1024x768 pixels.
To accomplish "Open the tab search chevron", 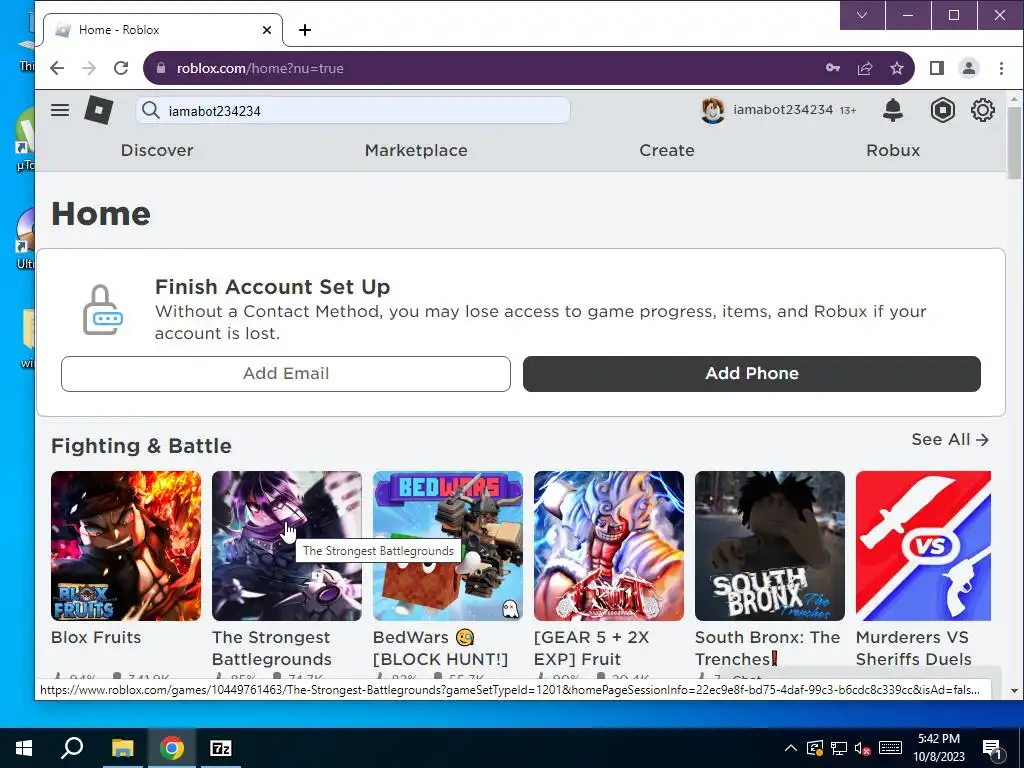I will (x=862, y=15).
